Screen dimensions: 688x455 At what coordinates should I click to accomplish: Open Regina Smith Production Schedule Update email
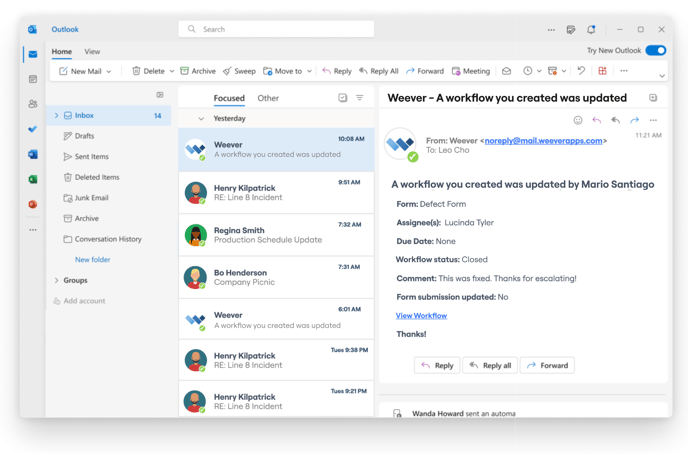click(x=276, y=235)
